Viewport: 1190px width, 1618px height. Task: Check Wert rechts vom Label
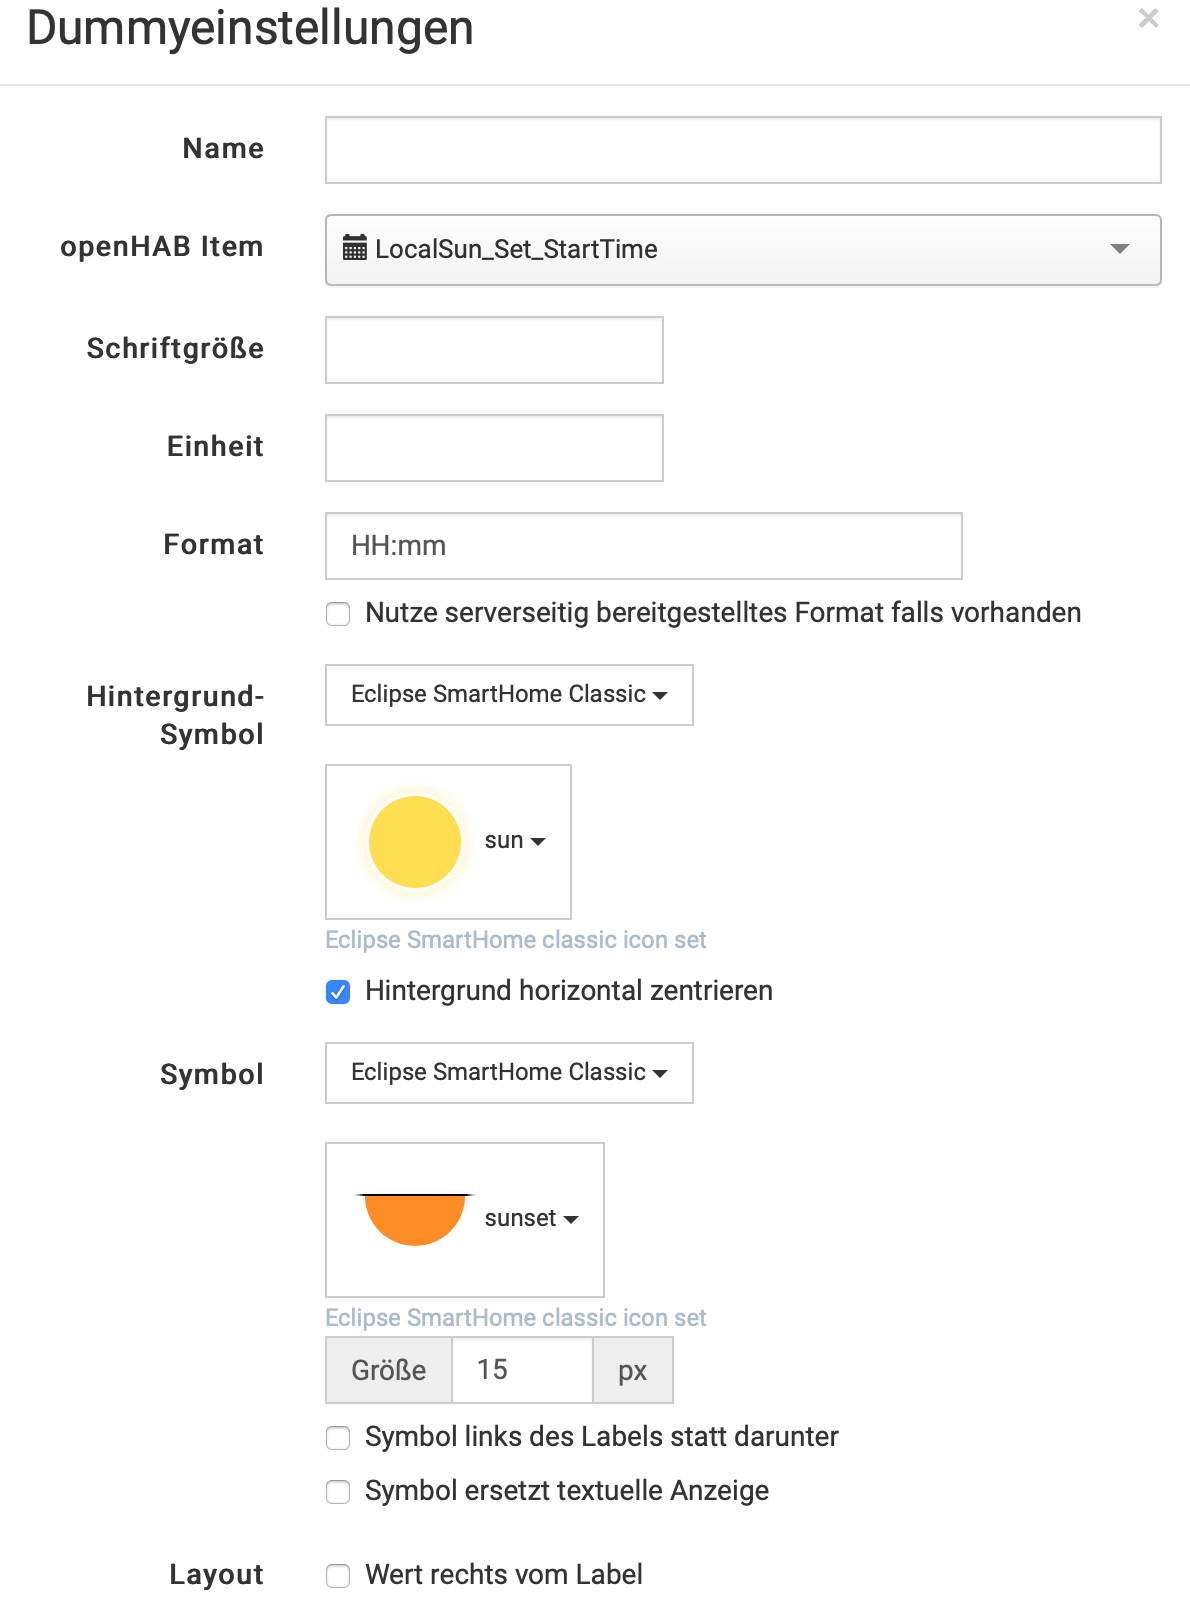[x=338, y=1576]
